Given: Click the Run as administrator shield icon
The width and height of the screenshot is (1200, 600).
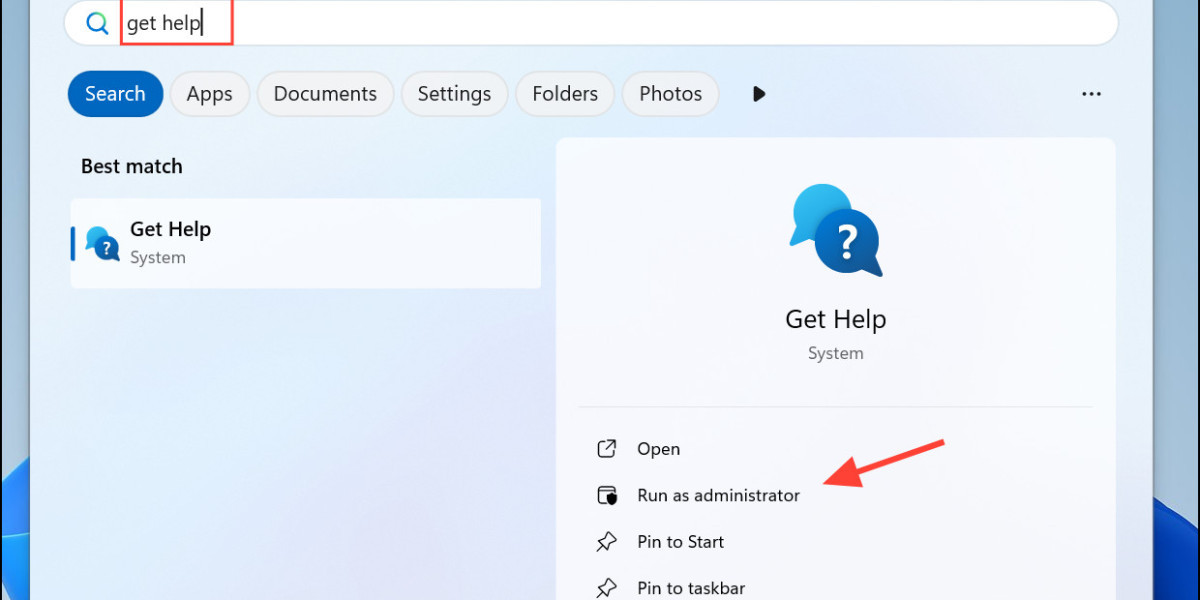Looking at the screenshot, I should click(606, 495).
